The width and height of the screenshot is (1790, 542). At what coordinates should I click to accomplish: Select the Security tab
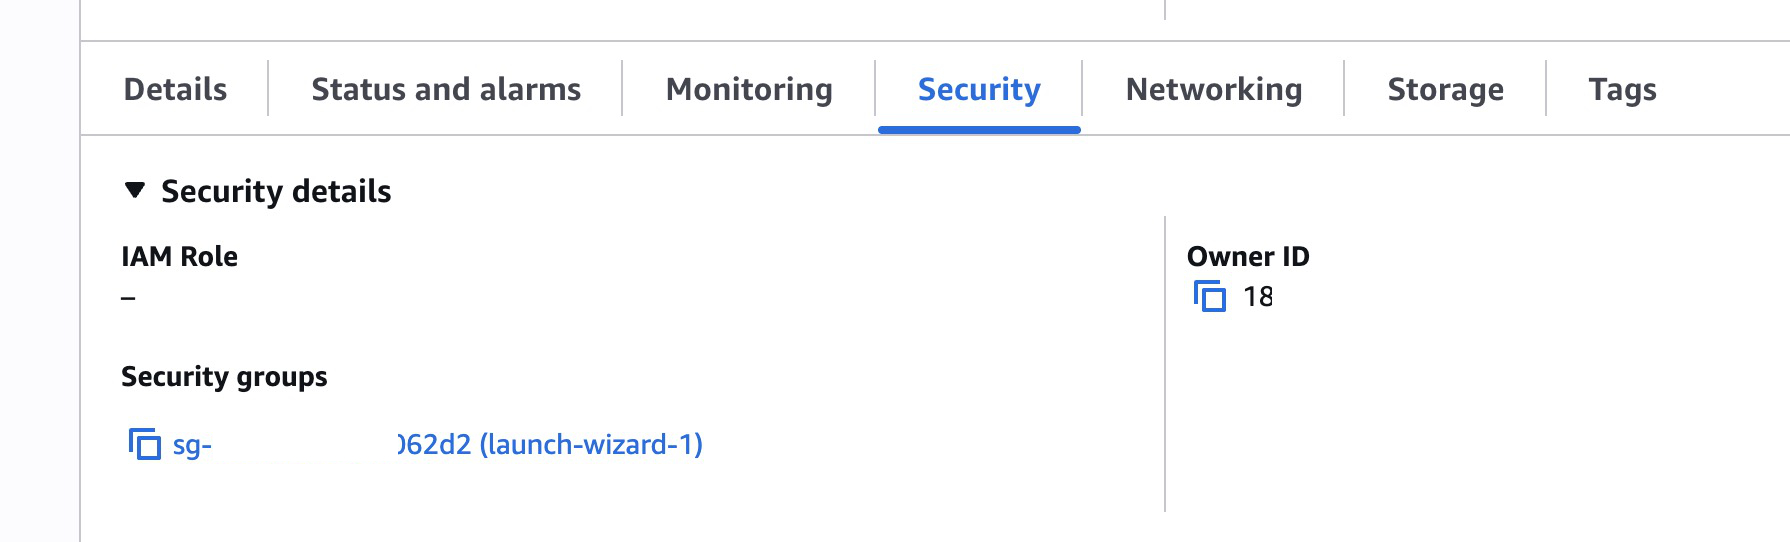click(x=979, y=89)
